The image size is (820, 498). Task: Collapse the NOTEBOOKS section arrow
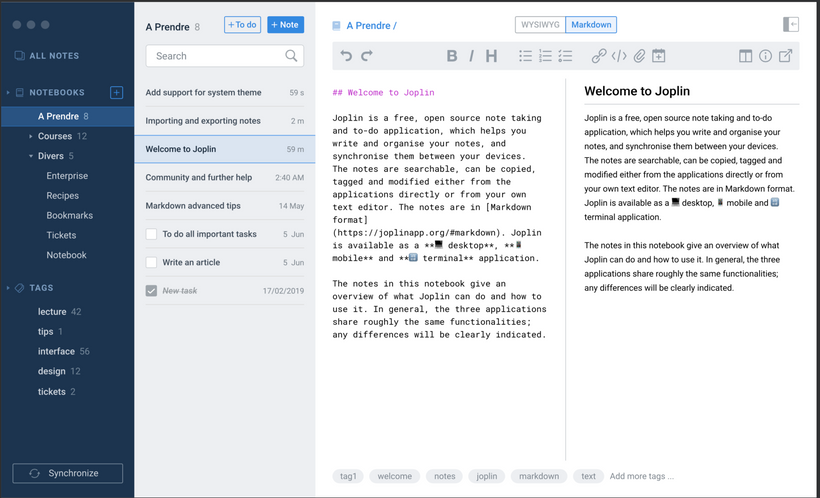pos(8,93)
